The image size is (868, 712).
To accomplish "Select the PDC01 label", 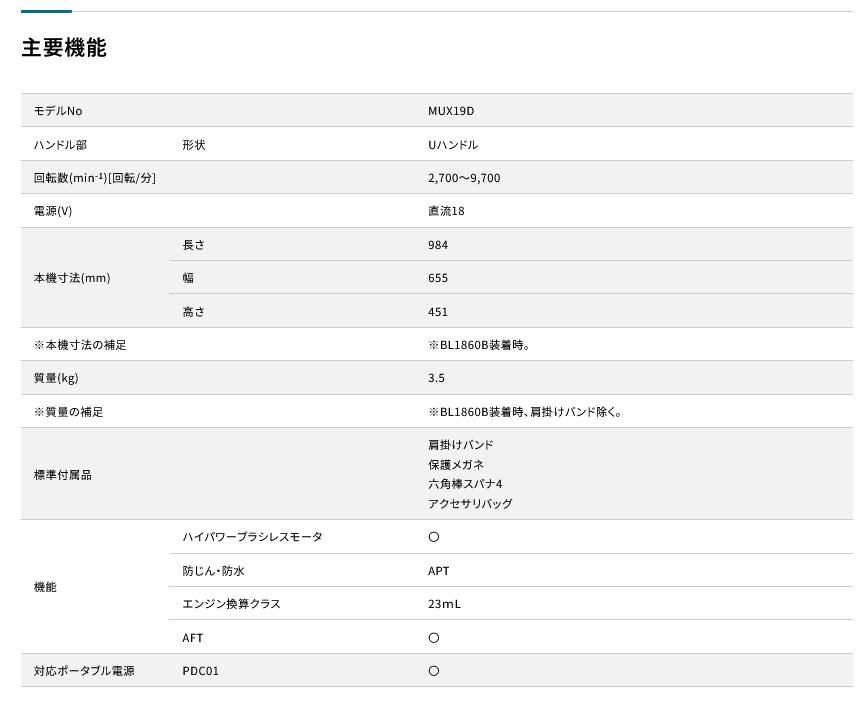I will click(200, 671).
